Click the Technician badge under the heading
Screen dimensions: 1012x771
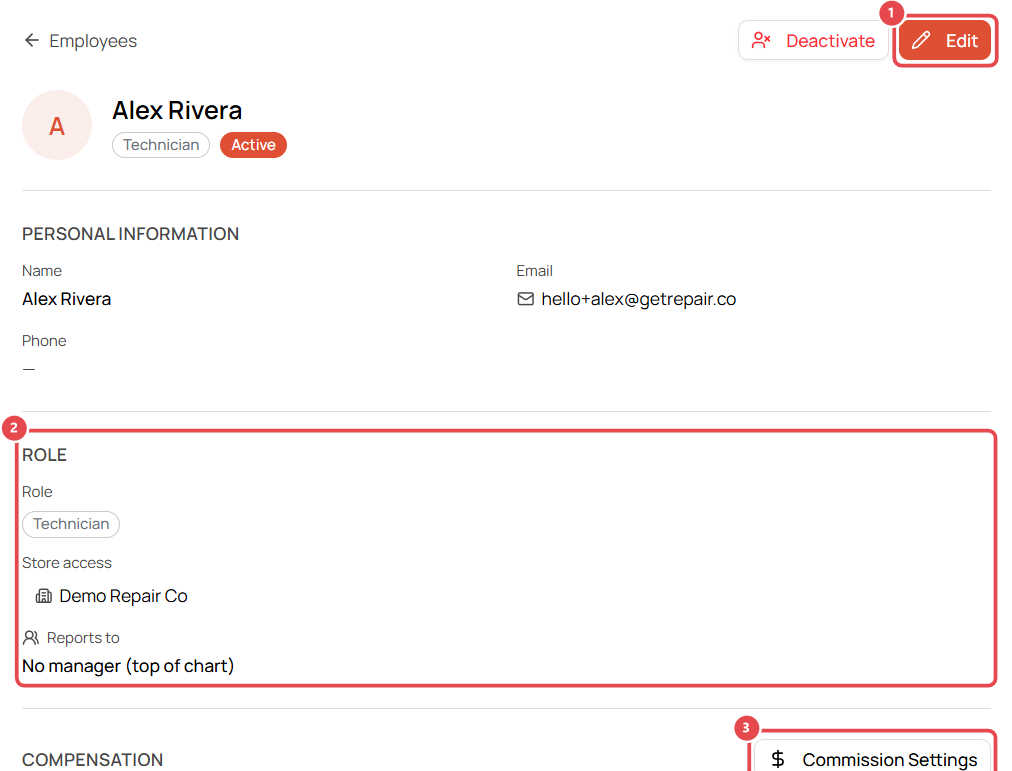[x=161, y=145]
